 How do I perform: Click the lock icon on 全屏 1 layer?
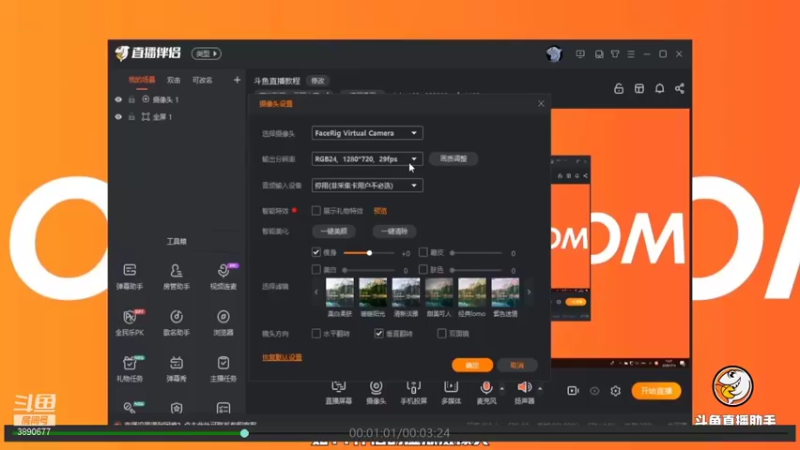pos(132,117)
